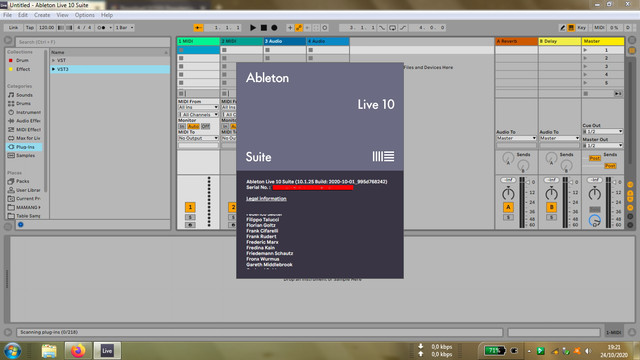Click the Session Record circle button

[325, 28]
